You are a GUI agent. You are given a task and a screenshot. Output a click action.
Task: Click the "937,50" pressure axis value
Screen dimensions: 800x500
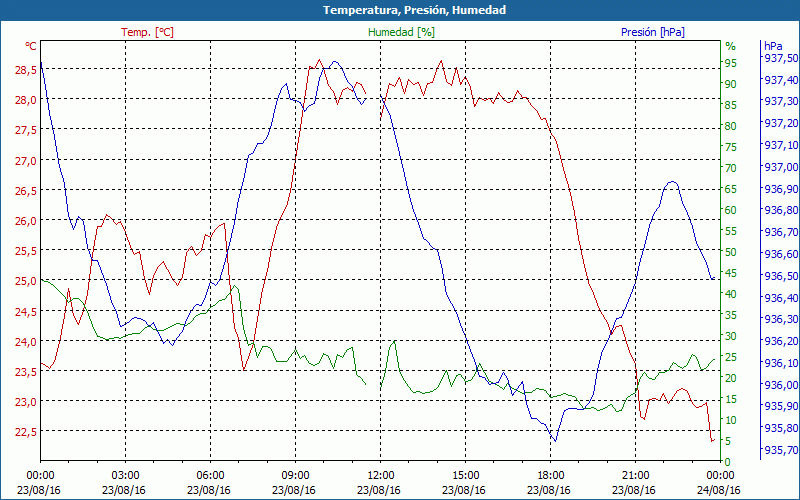(x=781, y=58)
